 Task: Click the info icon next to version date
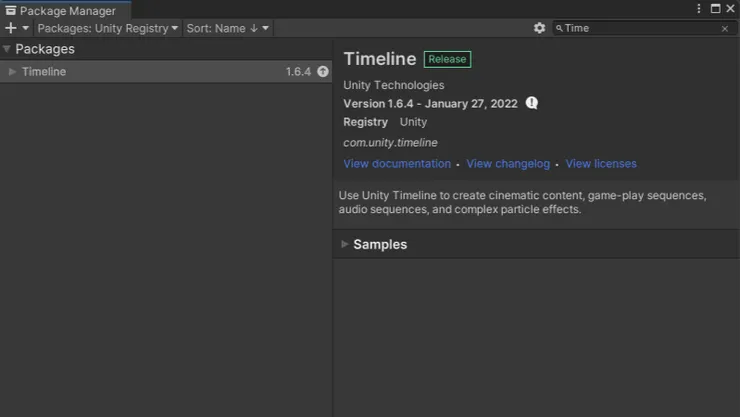pos(532,103)
